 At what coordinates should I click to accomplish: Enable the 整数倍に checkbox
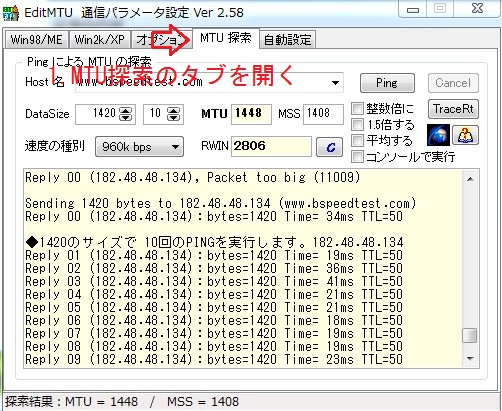[x=357, y=108]
